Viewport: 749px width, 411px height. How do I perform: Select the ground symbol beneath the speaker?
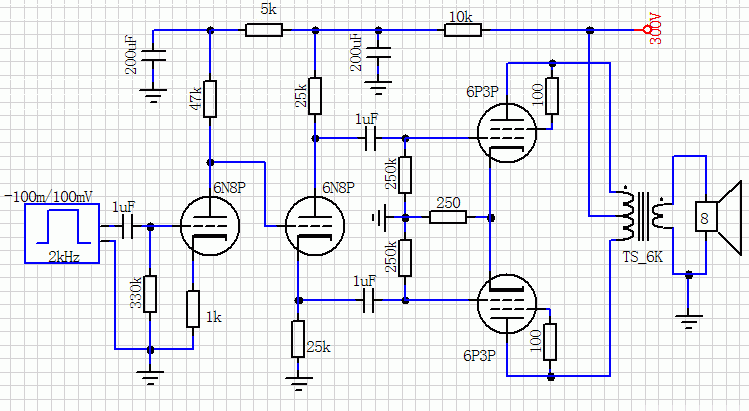(688, 321)
